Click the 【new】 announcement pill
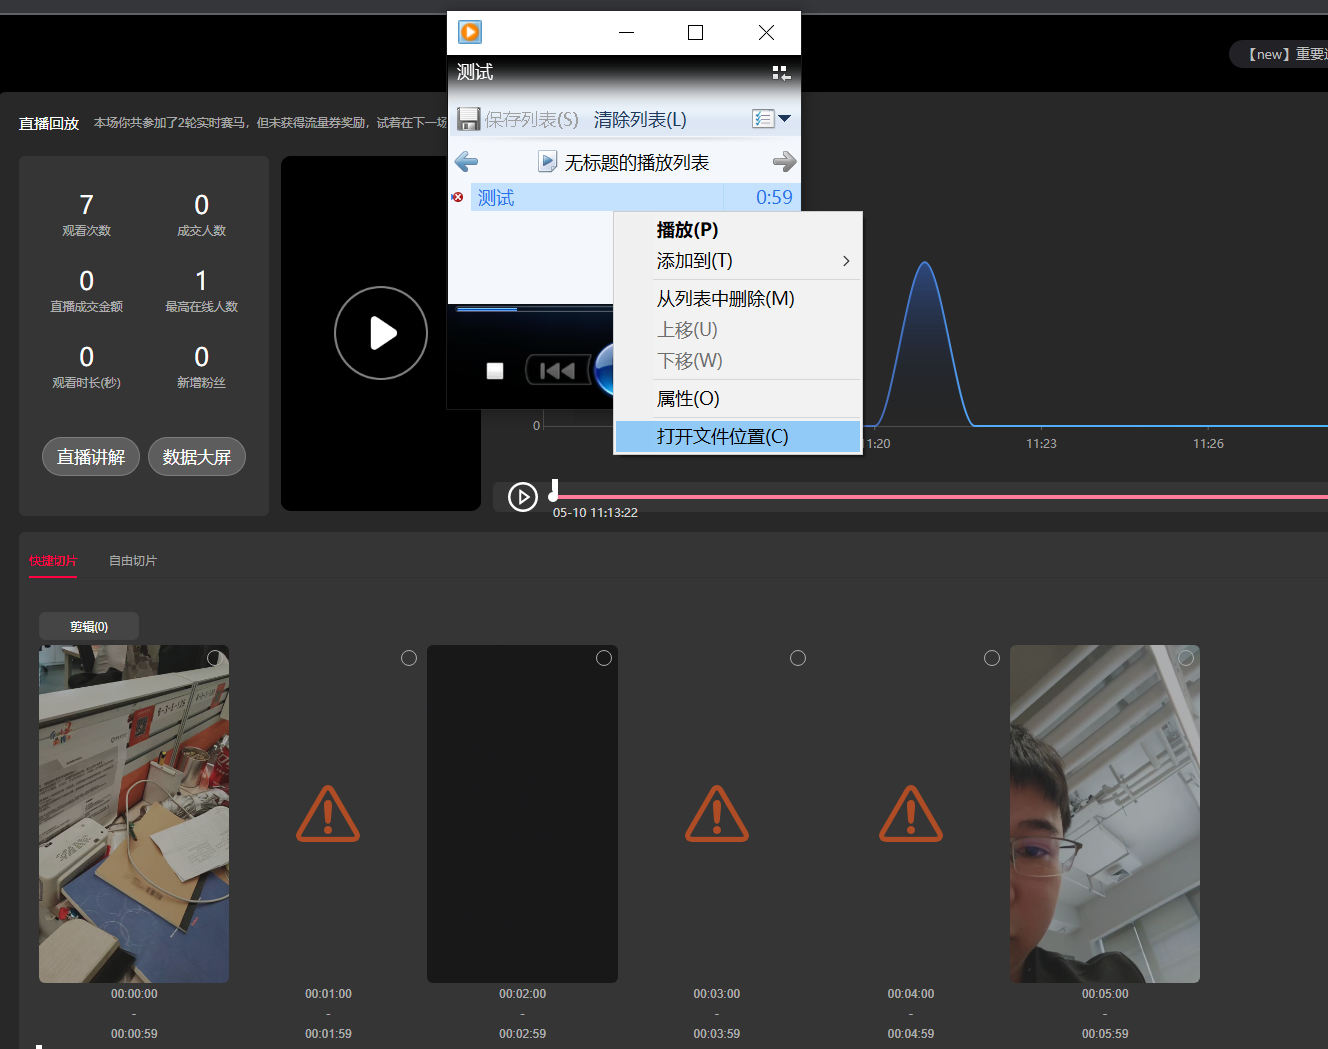This screenshot has height=1049, width=1328. tap(1279, 54)
